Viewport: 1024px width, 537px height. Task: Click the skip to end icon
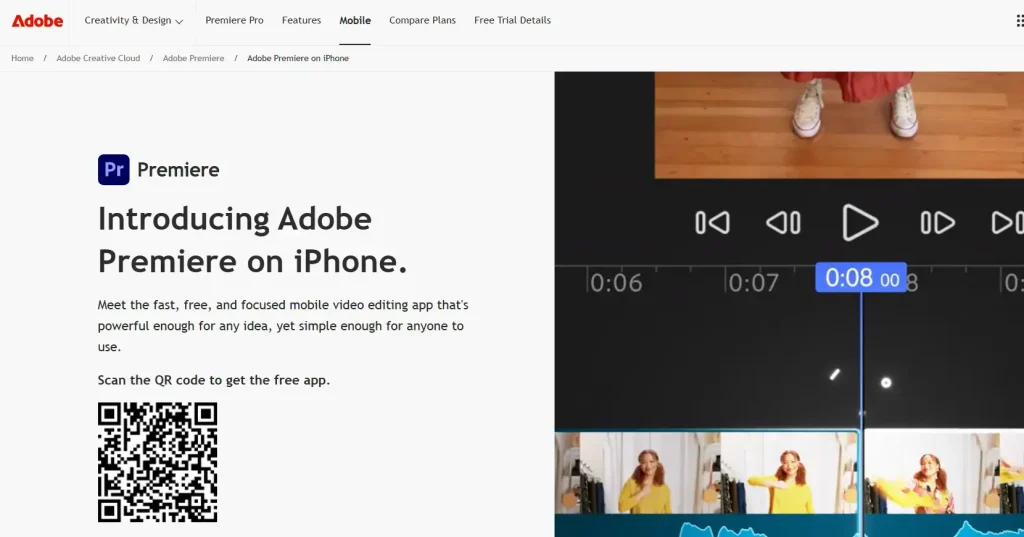click(1006, 222)
